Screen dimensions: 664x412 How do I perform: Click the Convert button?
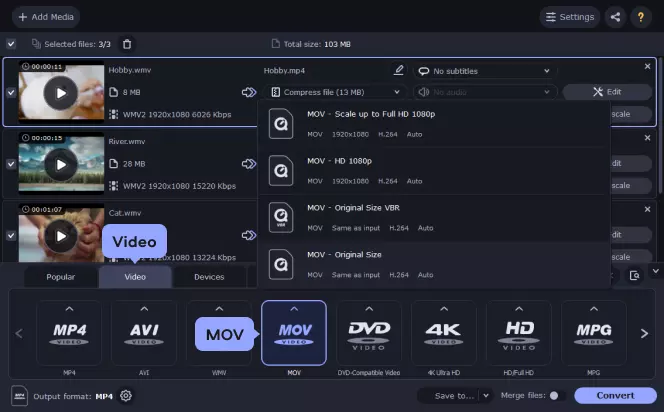pyautogui.click(x=615, y=395)
